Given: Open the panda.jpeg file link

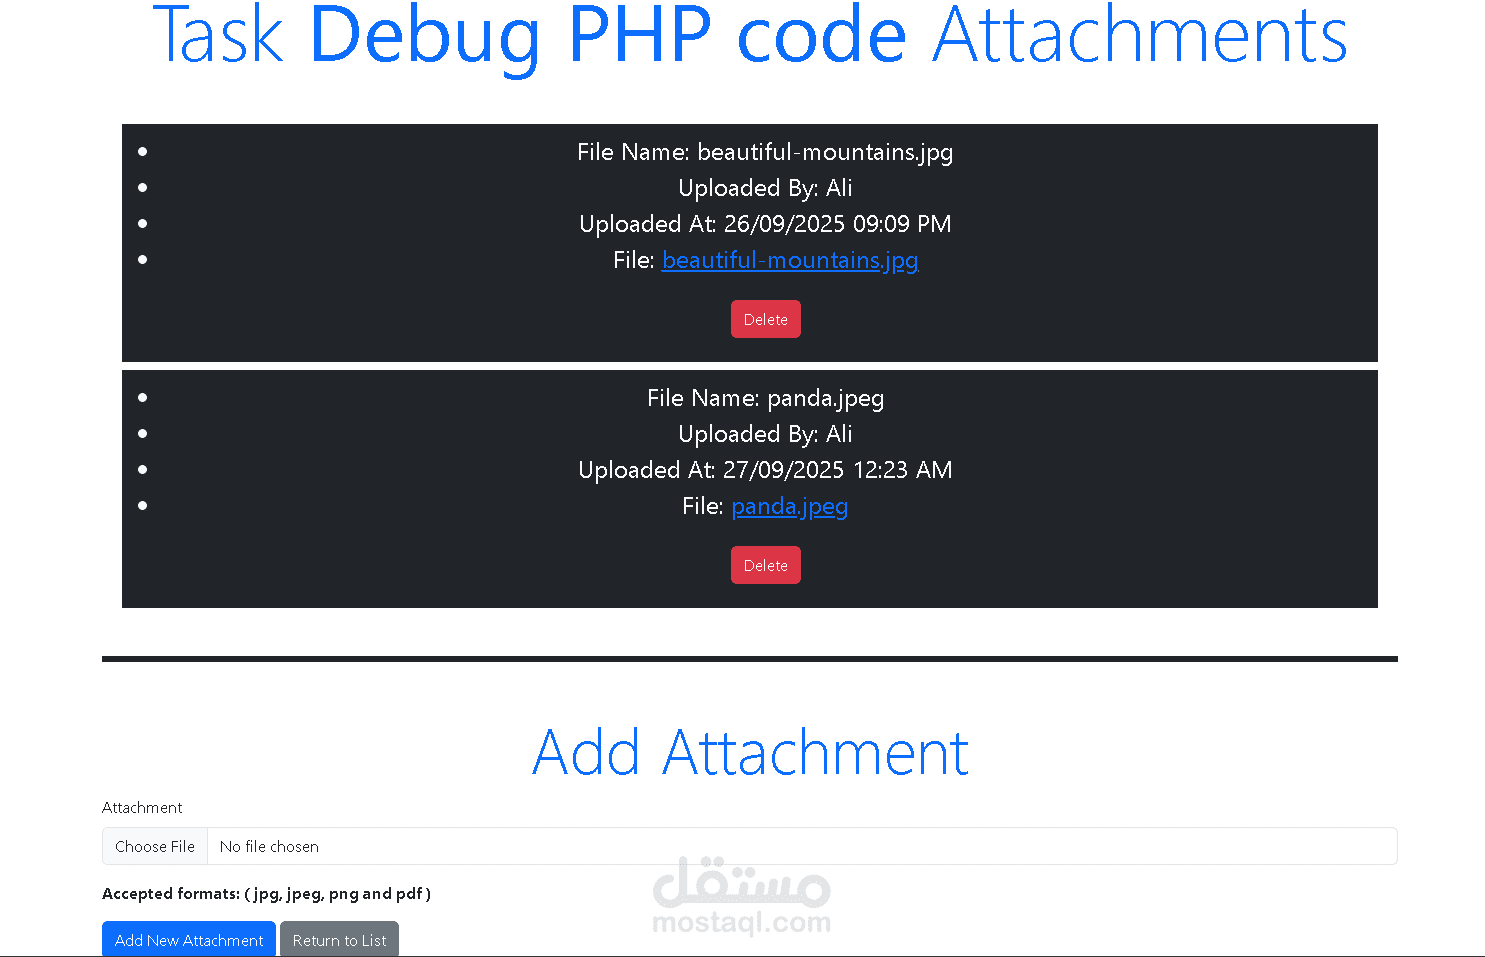Looking at the screenshot, I should click(789, 506).
